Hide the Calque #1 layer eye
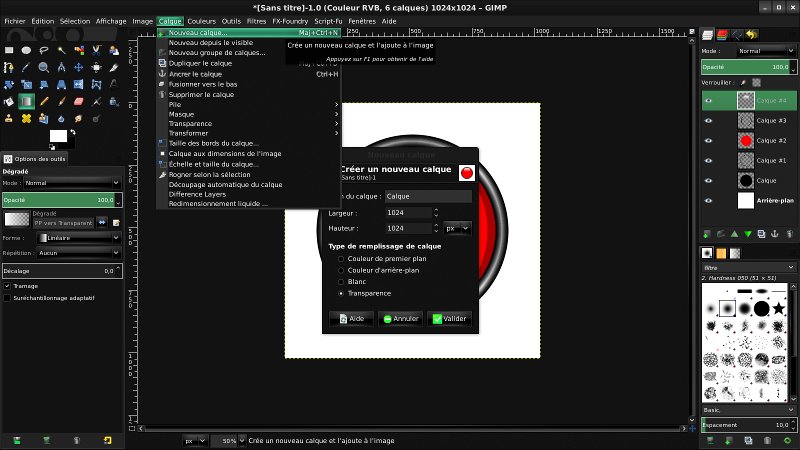Viewport: 800px width, 450px height. point(708,160)
